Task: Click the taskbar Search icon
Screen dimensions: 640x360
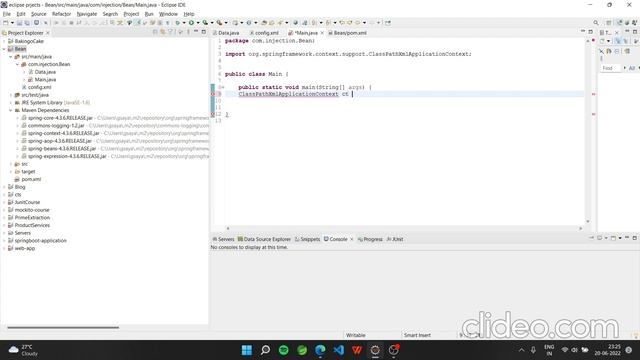Action: point(265,350)
